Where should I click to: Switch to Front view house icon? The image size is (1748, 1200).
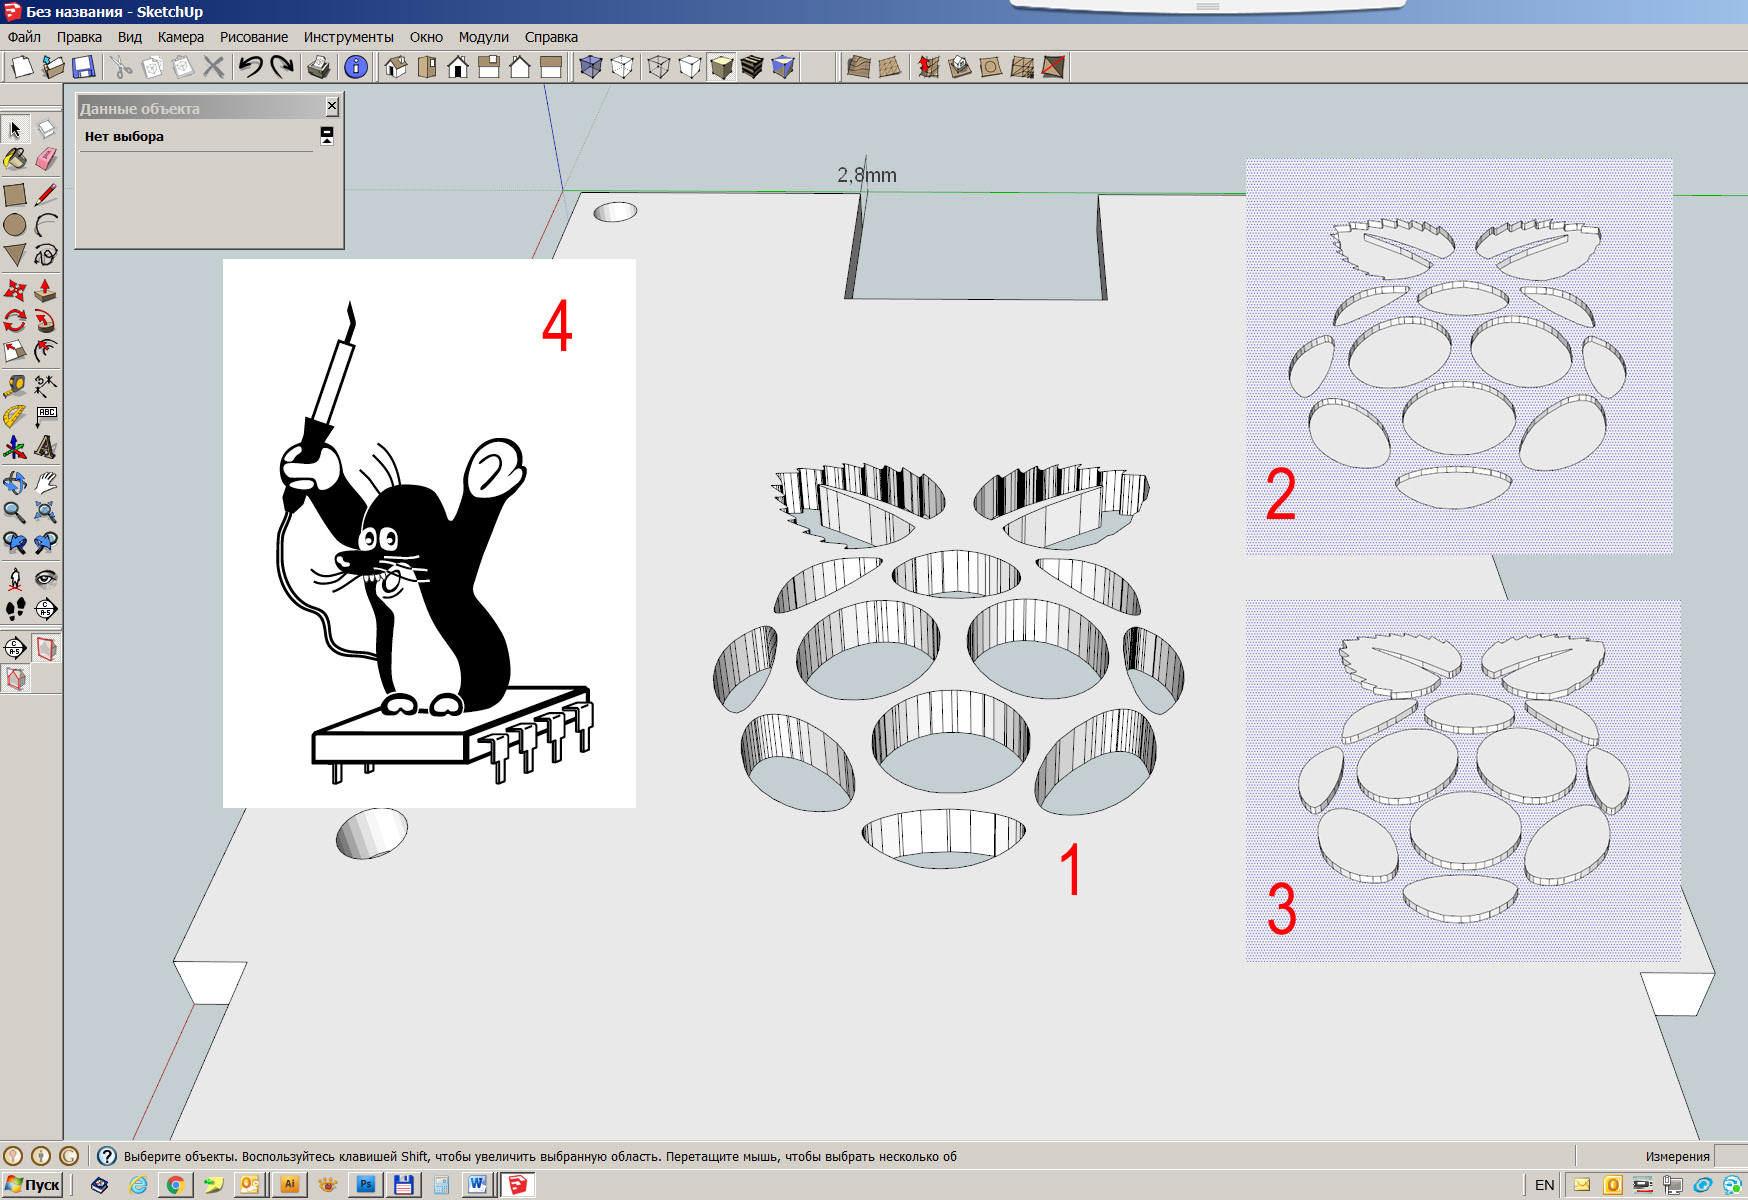coord(458,67)
